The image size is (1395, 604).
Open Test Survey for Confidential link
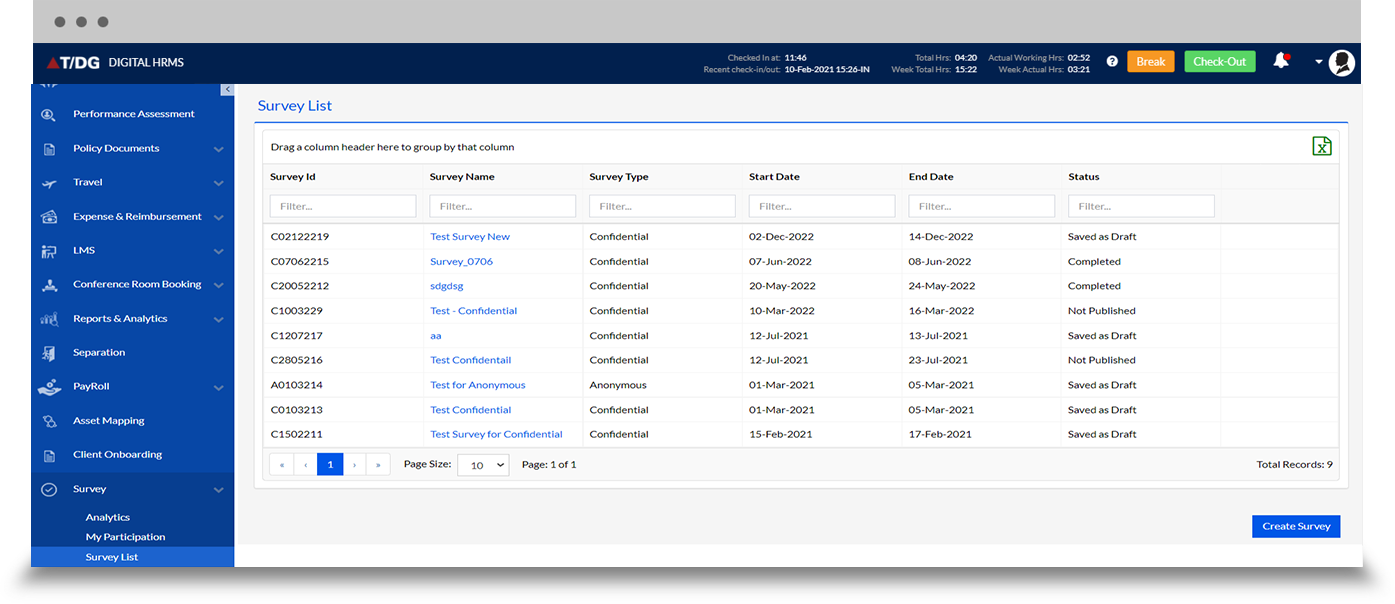(496, 435)
